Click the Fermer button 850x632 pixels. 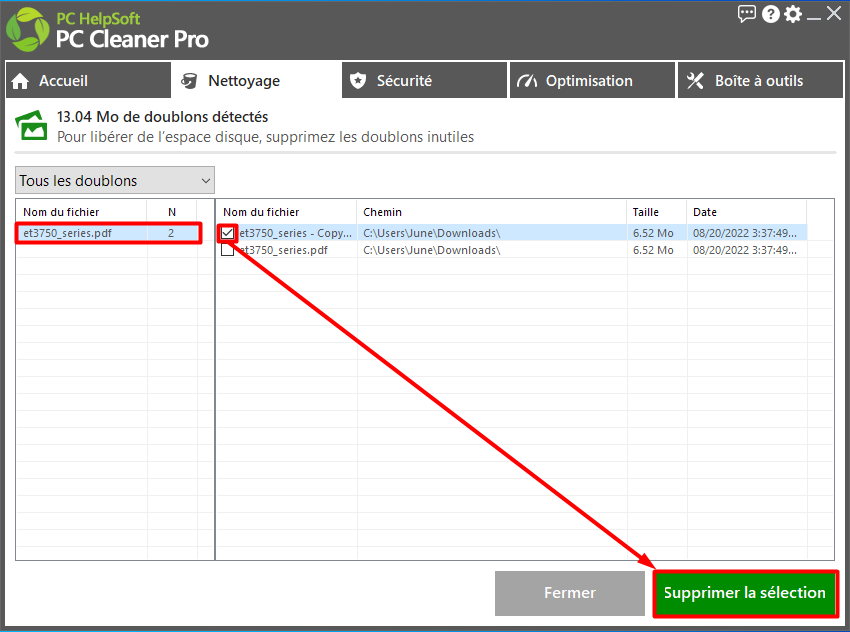click(x=570, y=593)
